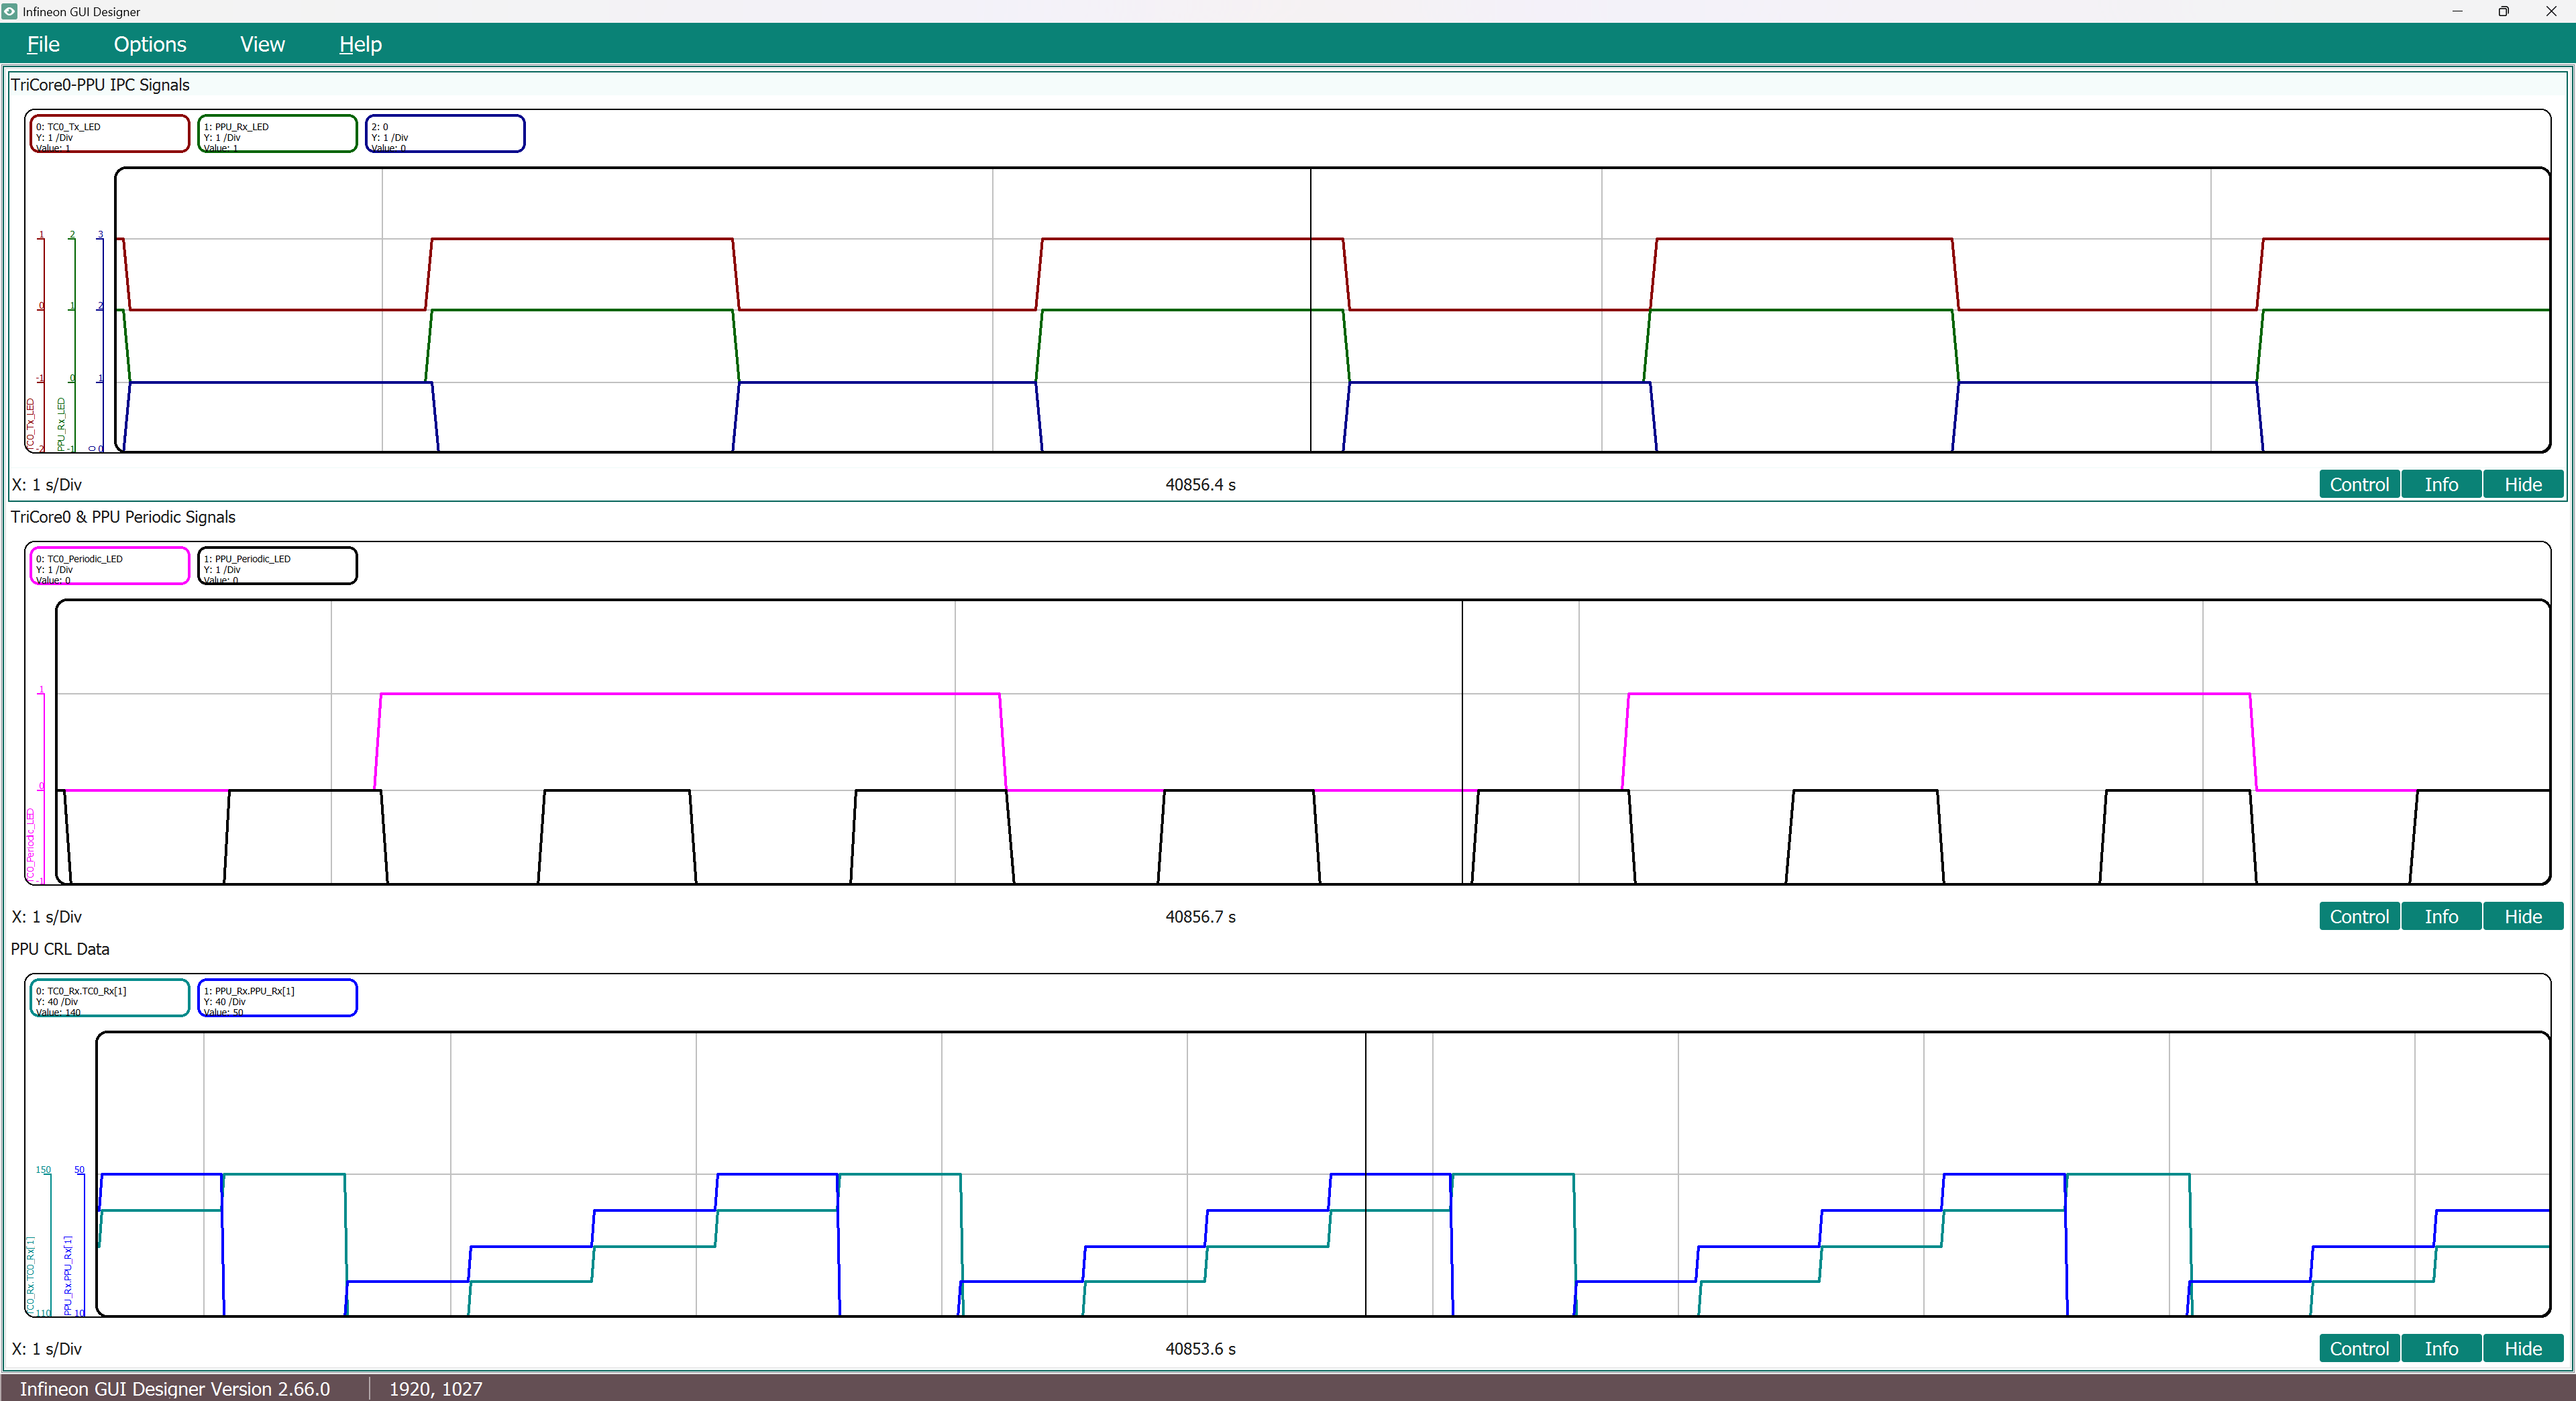Open Info for PPU CRL Data plot
2576x1401 pixels.
2440,1349
